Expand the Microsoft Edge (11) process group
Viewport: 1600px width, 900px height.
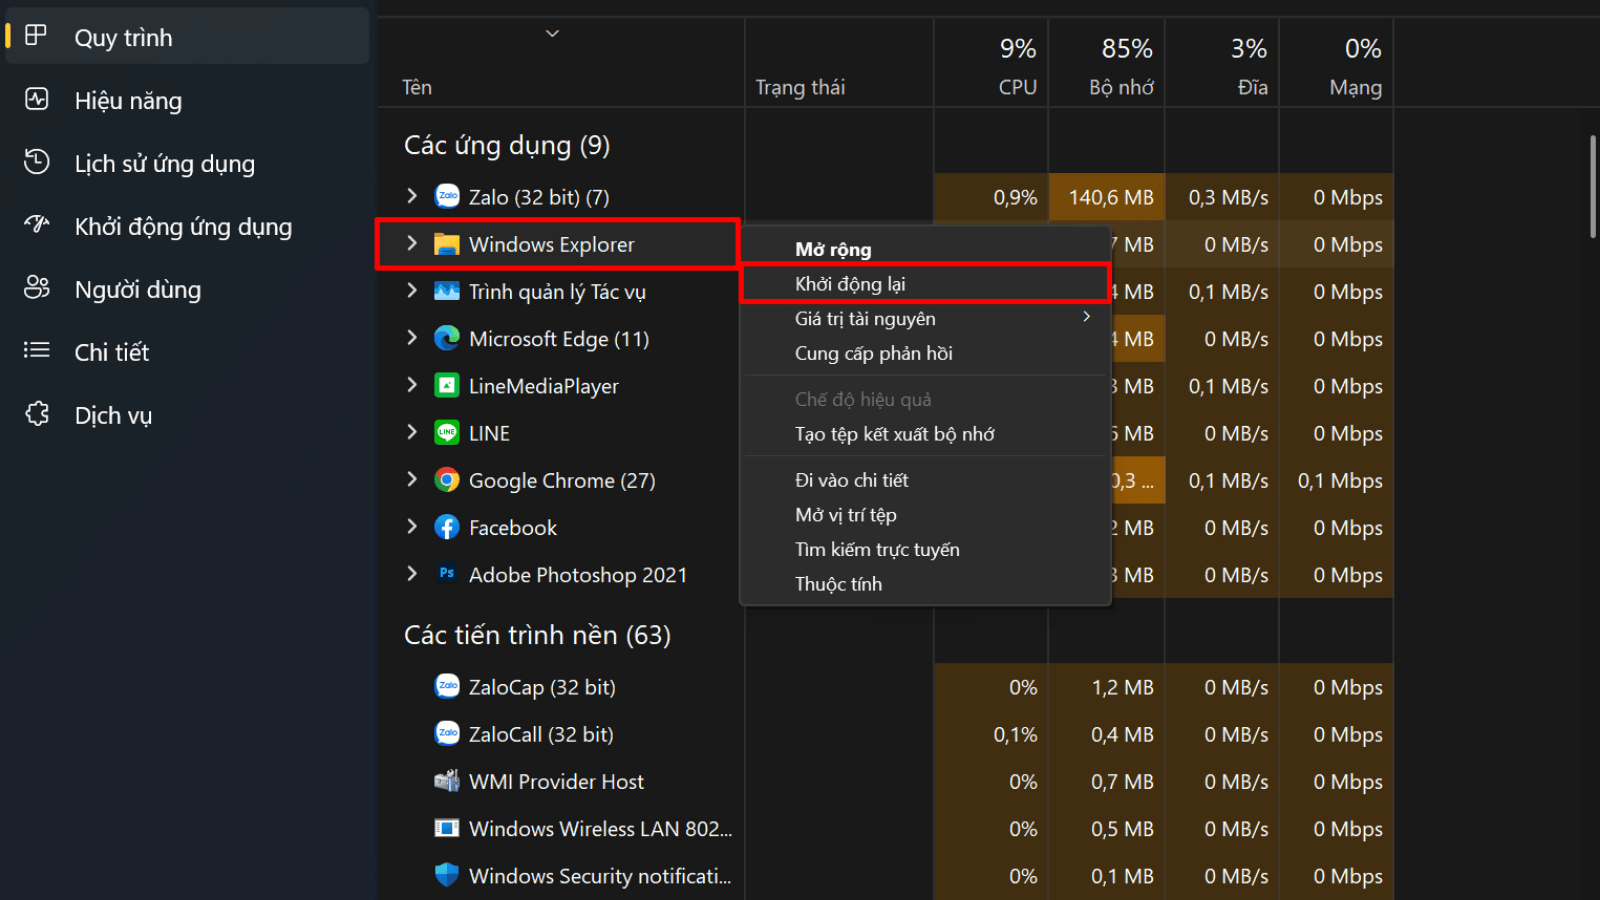[x=412, y=338]
